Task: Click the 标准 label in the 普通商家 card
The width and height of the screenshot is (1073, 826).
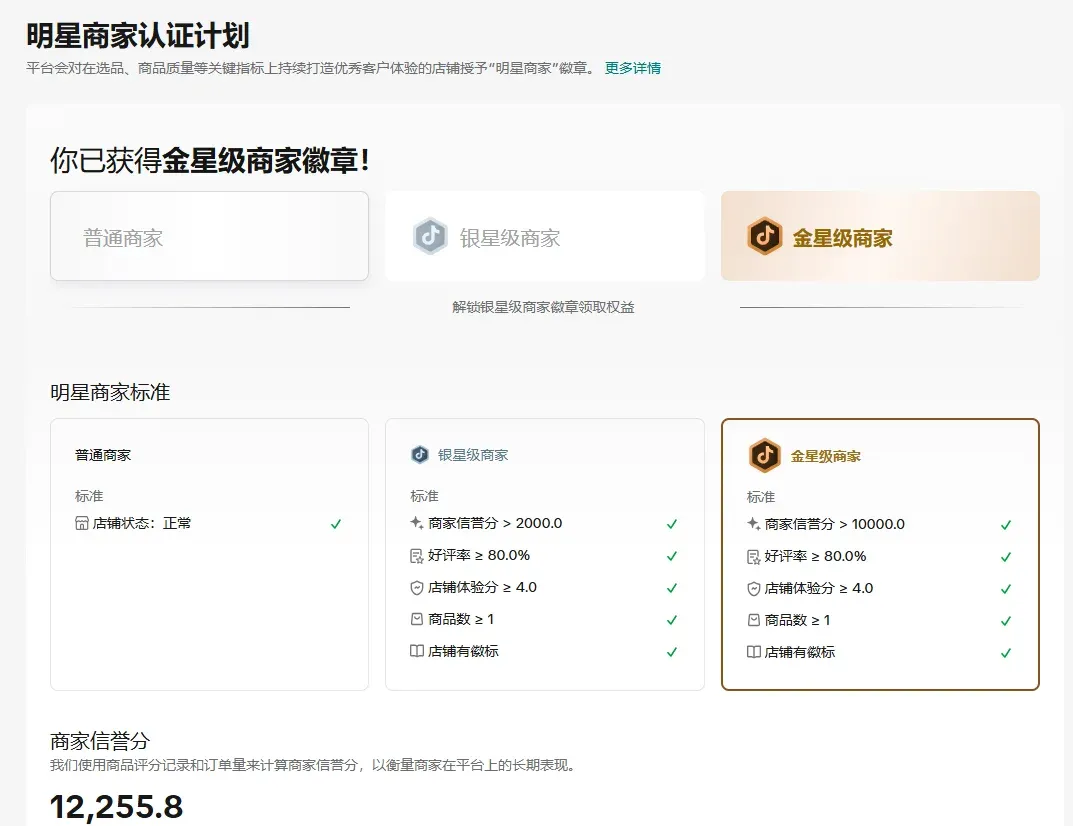Action: pyautogui.click(x=89, y=495)
